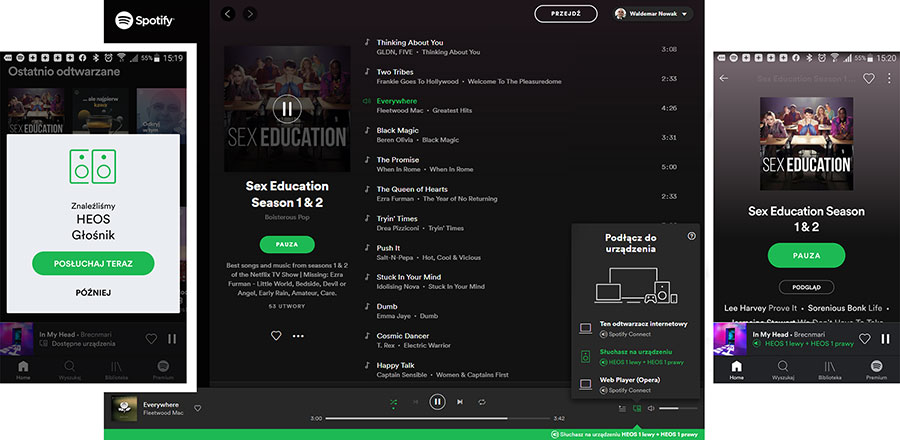Screen dimensions: 900x440
Task: Select the track The Promise
Action: (398, 159)
